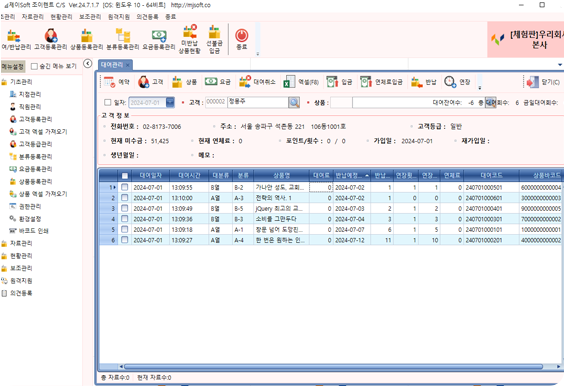Viewport: 565px width, 387px height.
Task: Click the 메뉴설정 button
Action: [x=13, y=66]
